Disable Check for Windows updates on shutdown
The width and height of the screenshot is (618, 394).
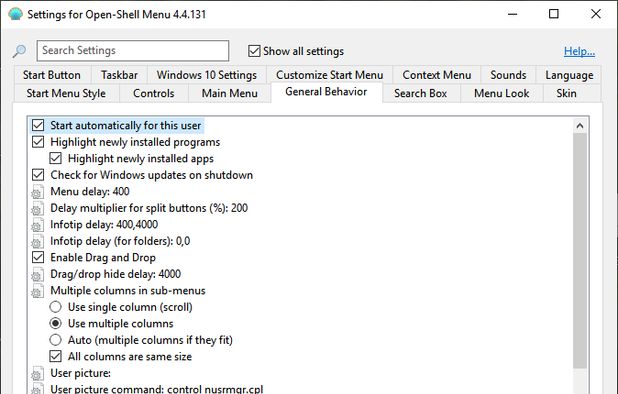click(38, 175)
